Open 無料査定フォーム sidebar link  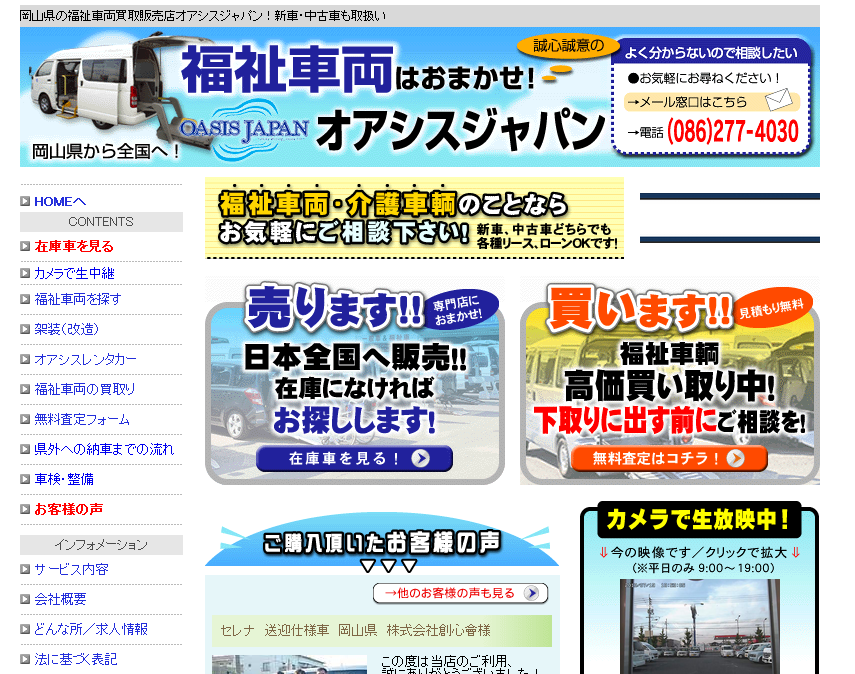(x=82, y=419)
